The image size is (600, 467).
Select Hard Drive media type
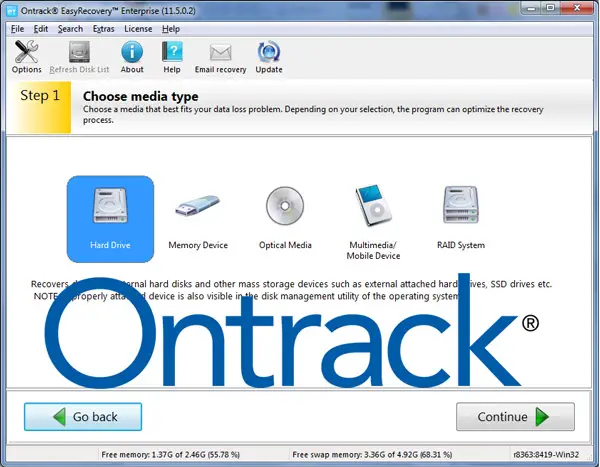(110, 219)
